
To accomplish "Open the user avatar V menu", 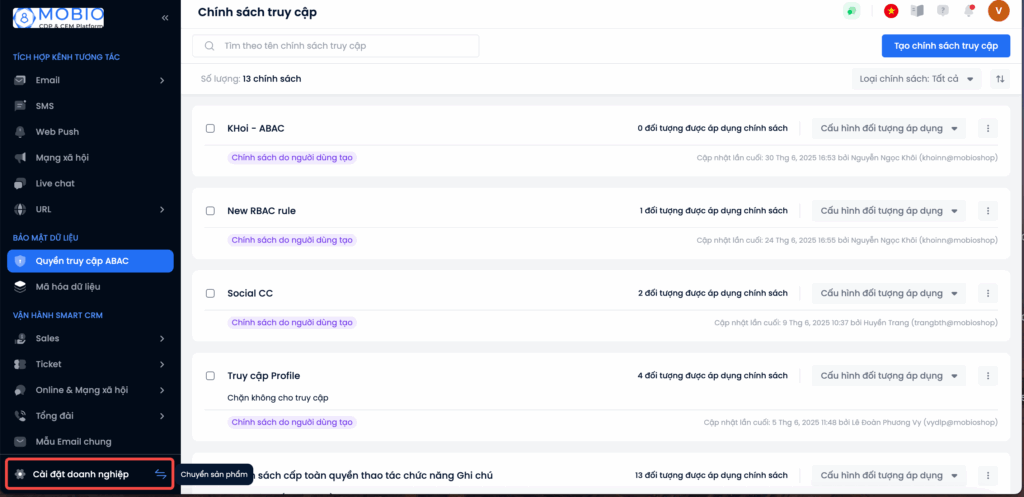I will click(999, 10).
